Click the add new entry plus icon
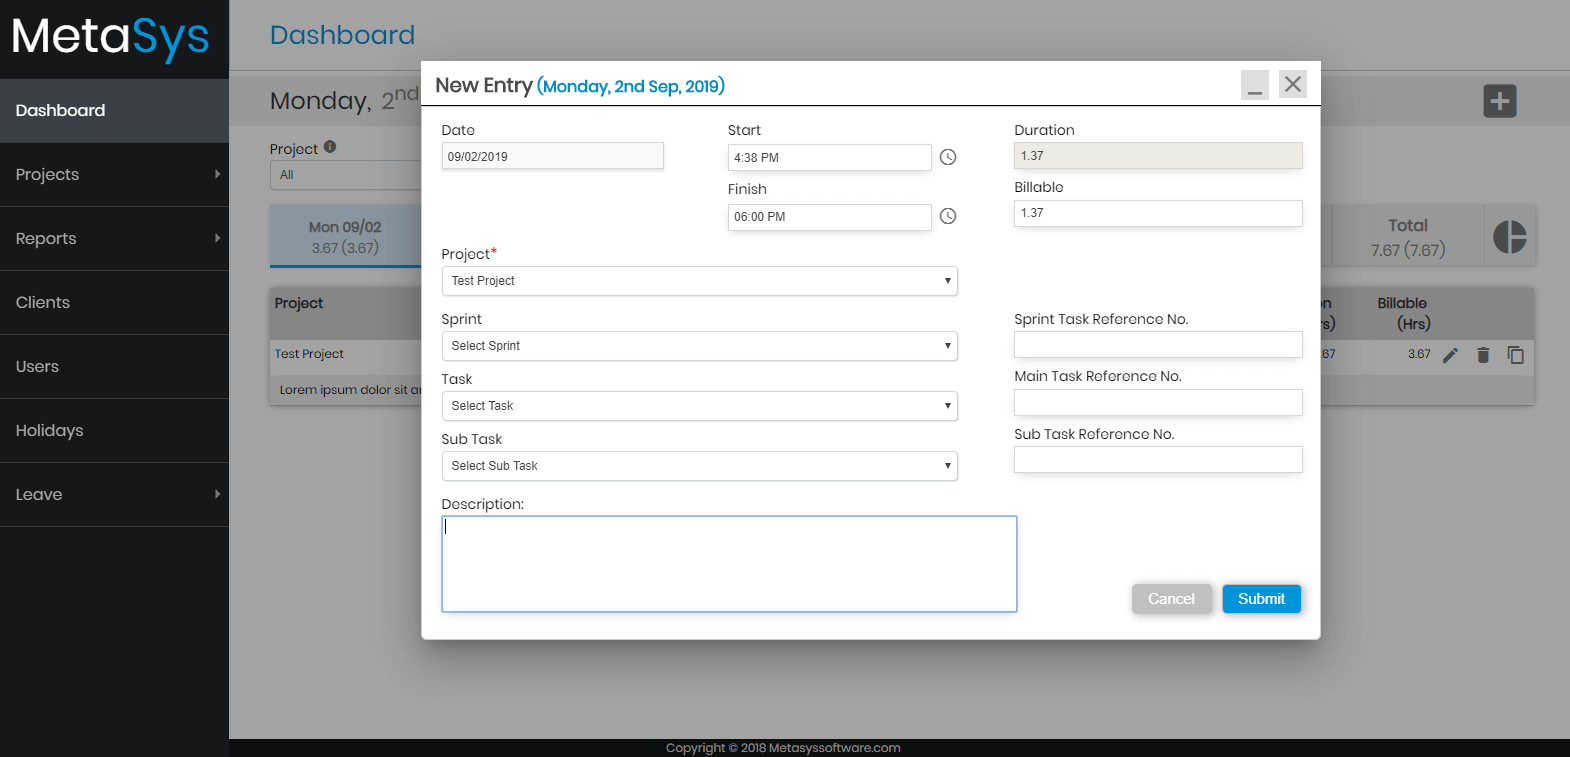Screen dimensions: 1570x757 click(1499, 101)
